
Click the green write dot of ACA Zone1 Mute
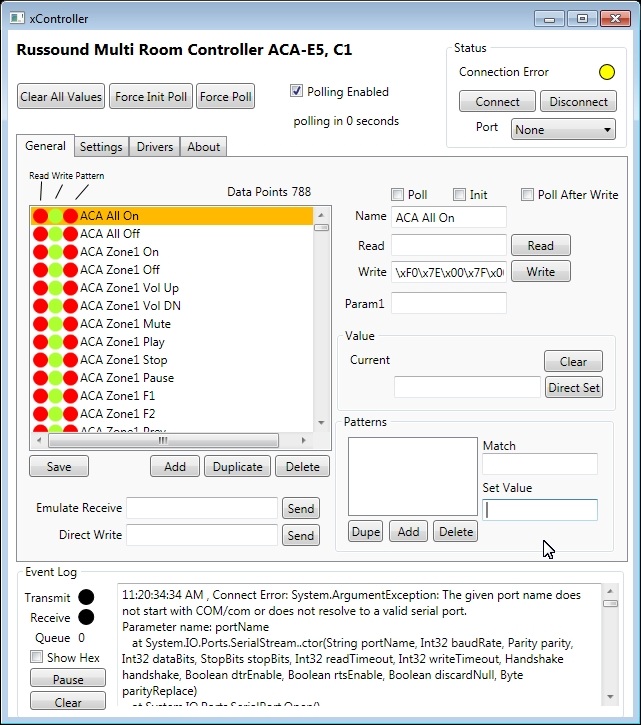[x=55, y=324]
